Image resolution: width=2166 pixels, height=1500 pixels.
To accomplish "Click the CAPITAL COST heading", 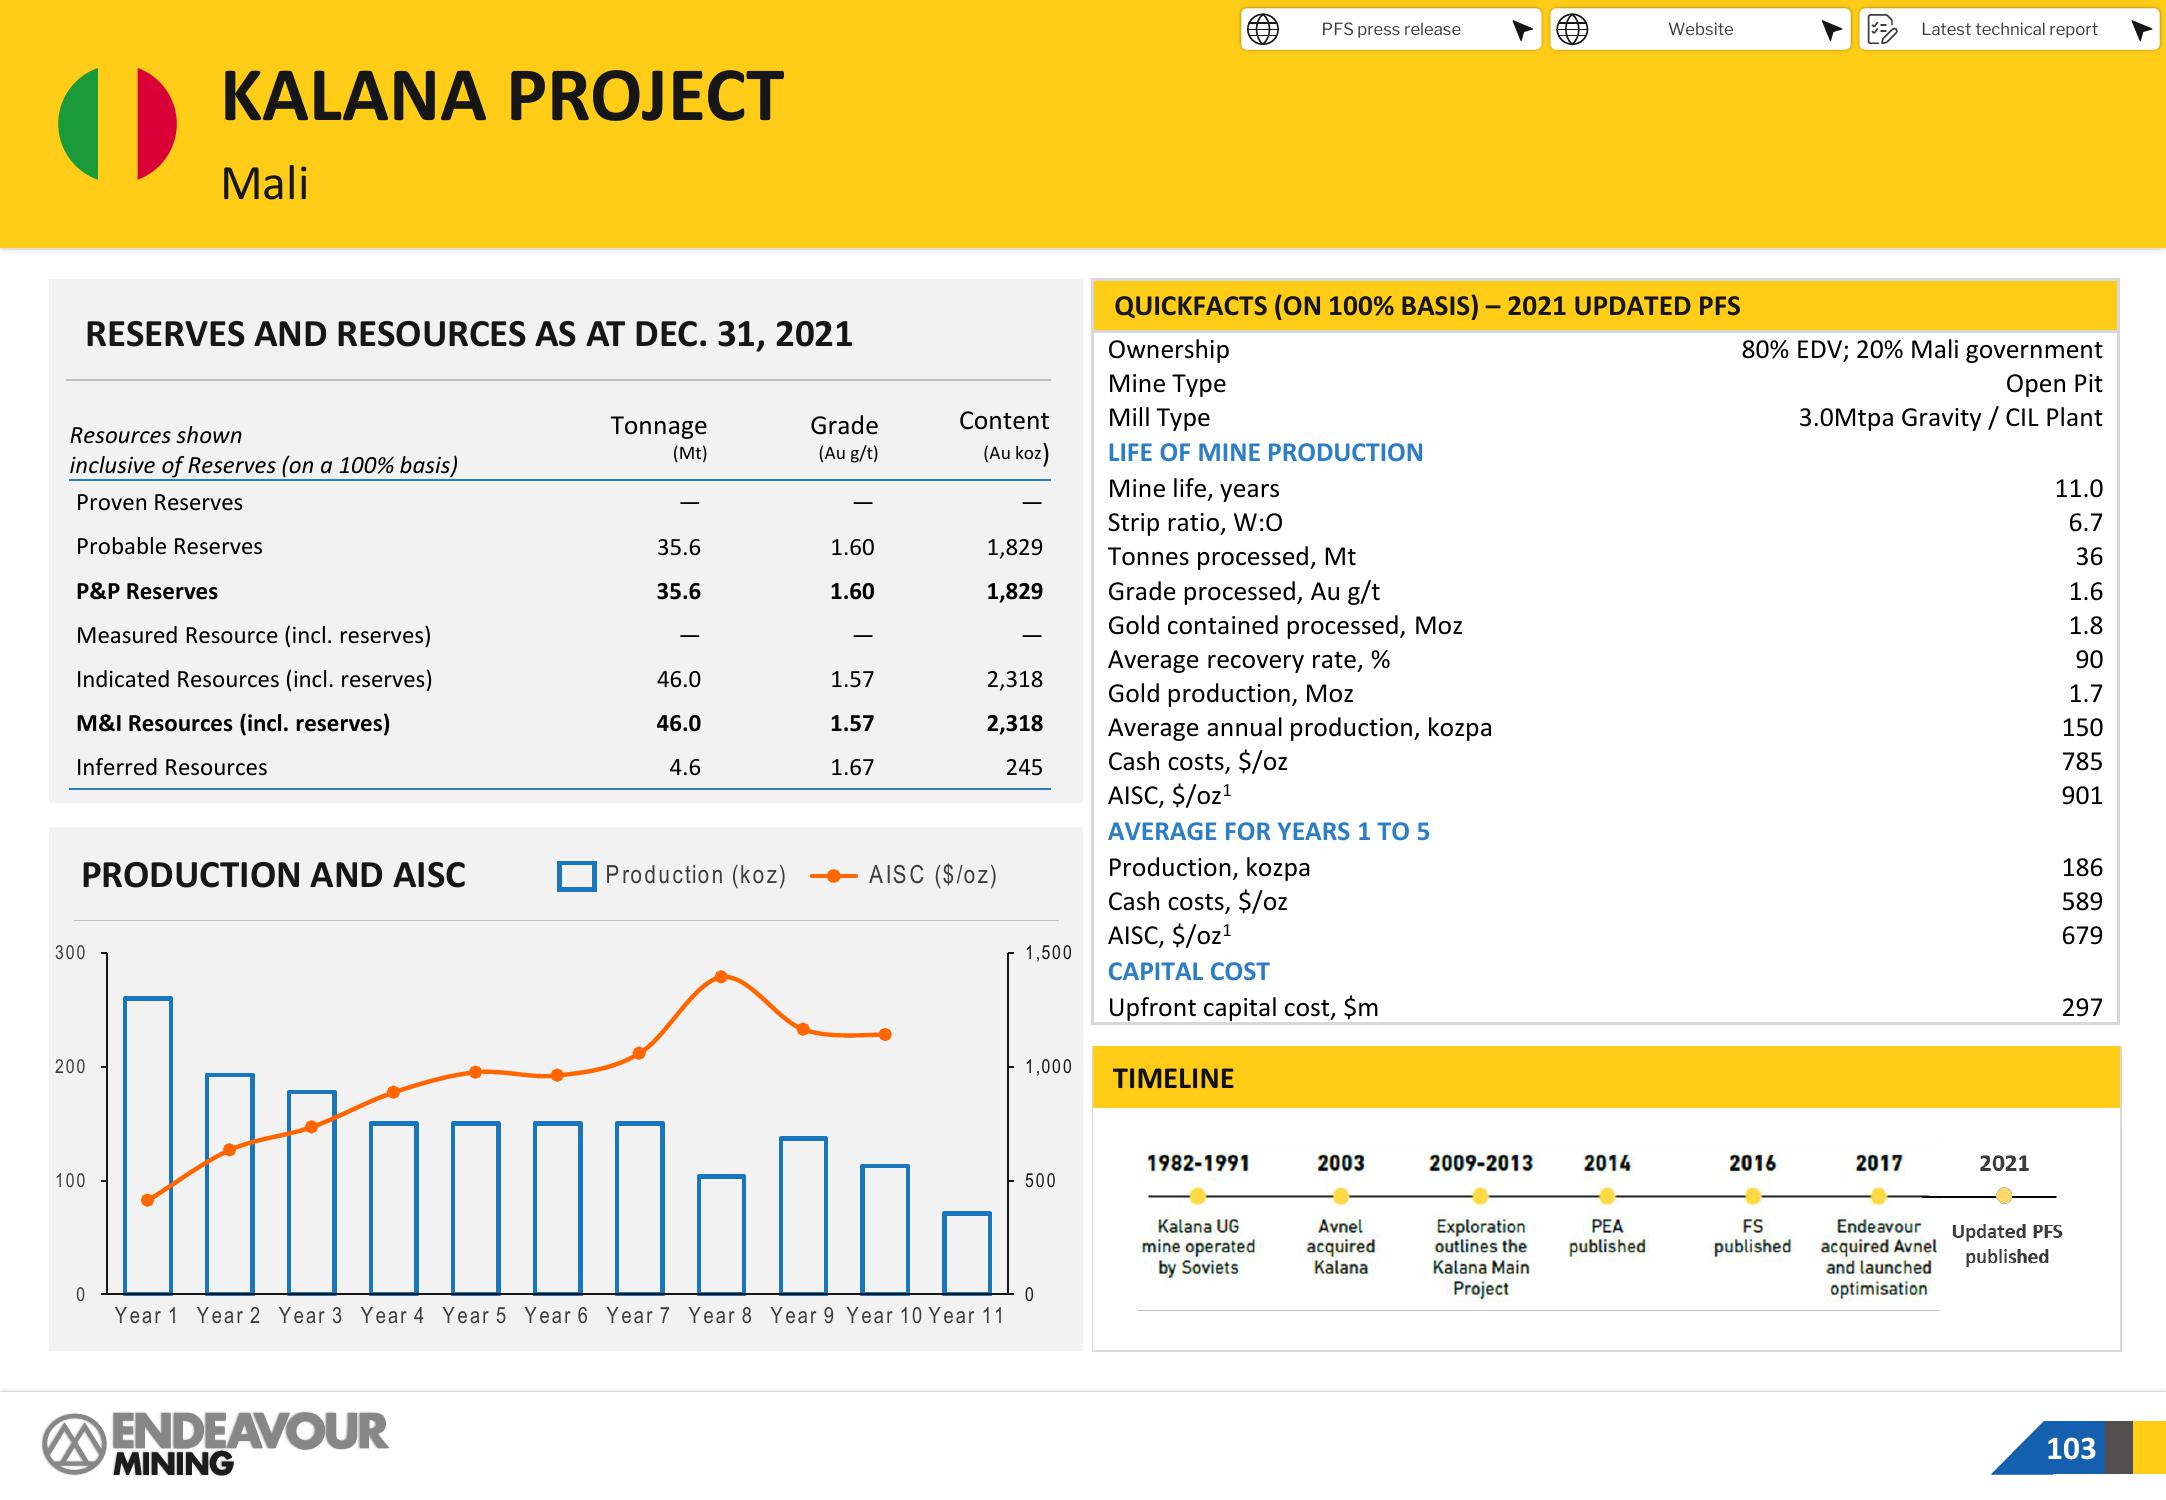I will coord(1188,971).
